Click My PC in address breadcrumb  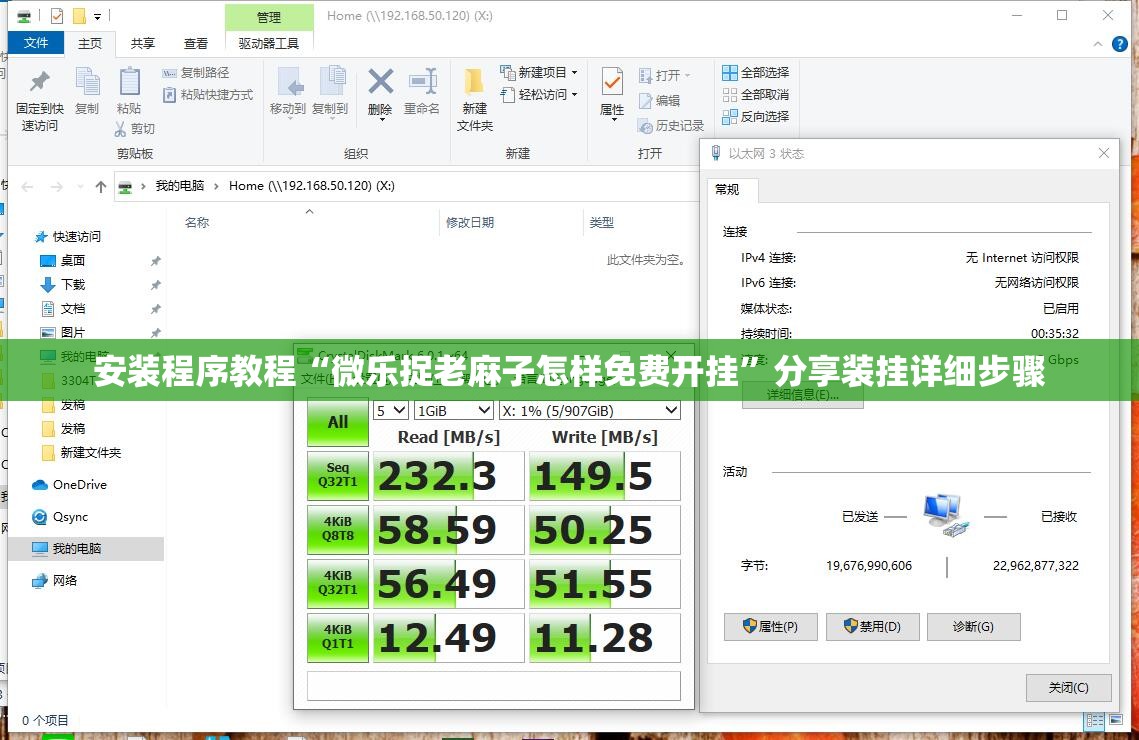click(x=179, y=186)
